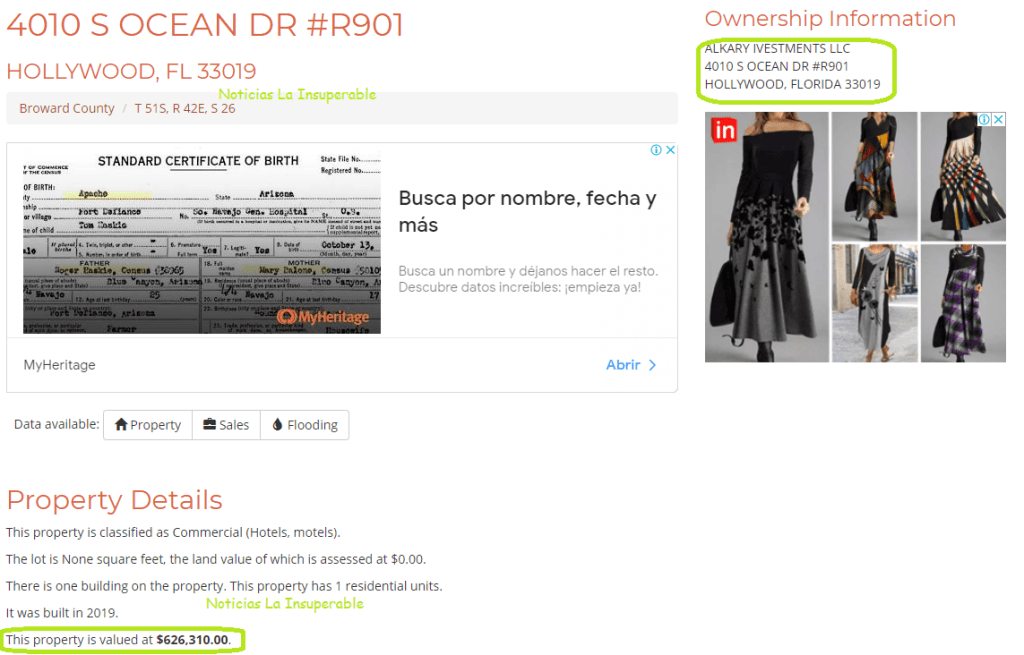Close the MyHeritage ad with X icon

coord(670,150)
